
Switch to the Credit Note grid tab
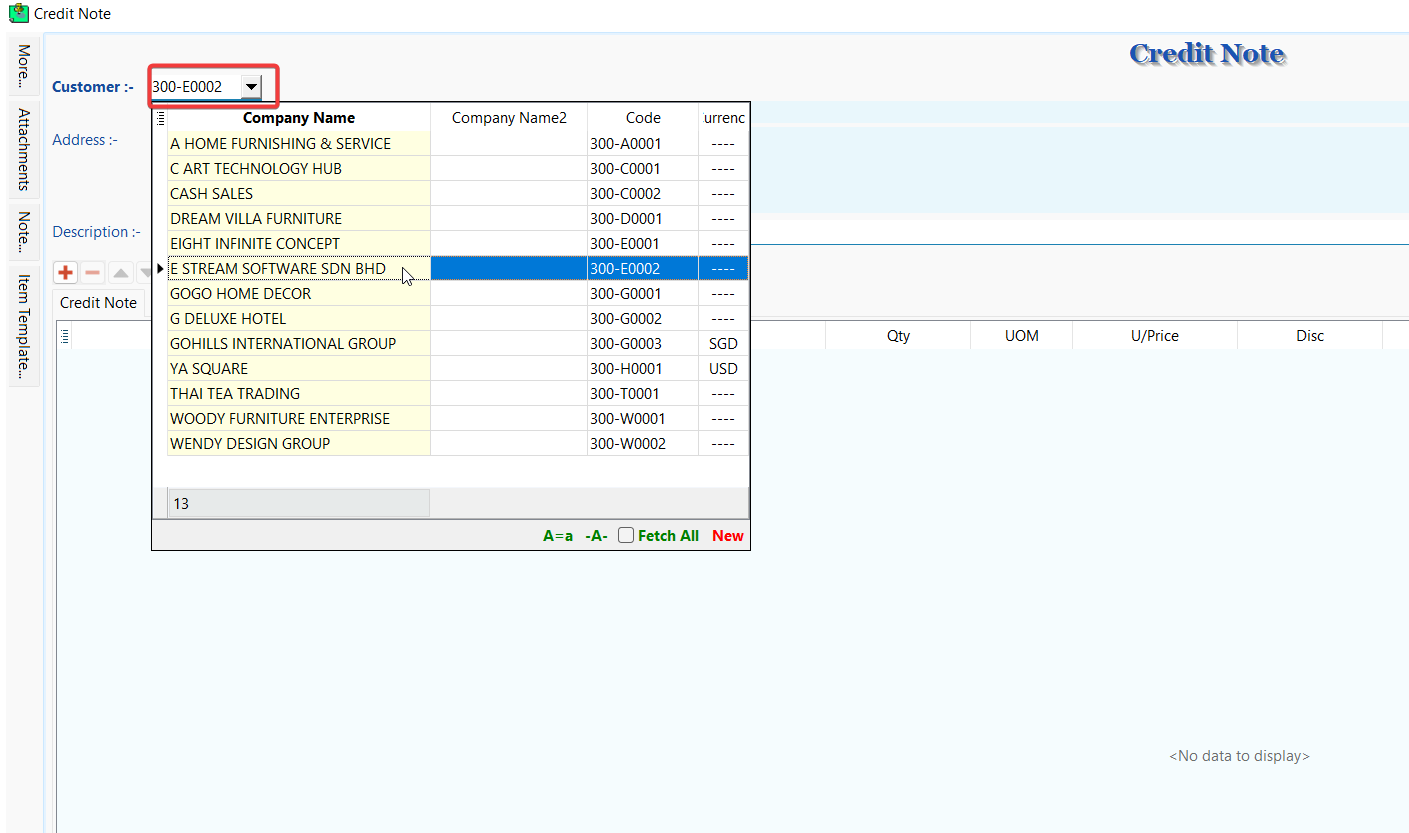click(98, 303)
